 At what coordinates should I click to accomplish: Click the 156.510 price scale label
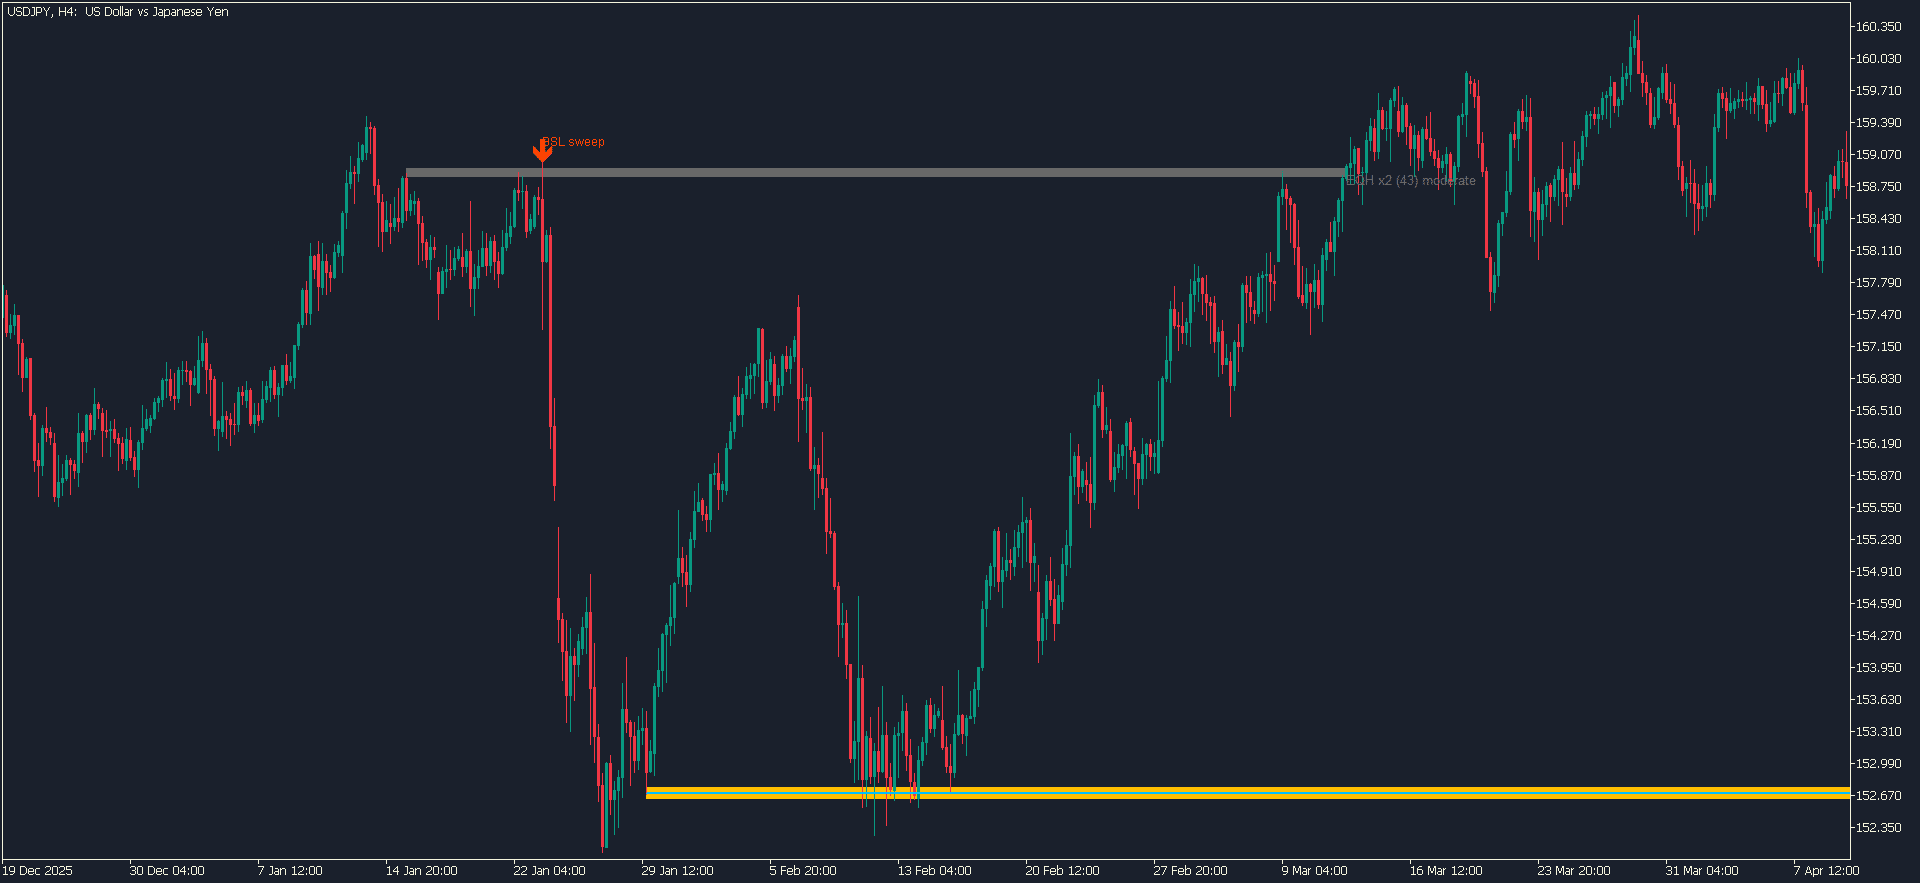click(x=1878, y=411)
